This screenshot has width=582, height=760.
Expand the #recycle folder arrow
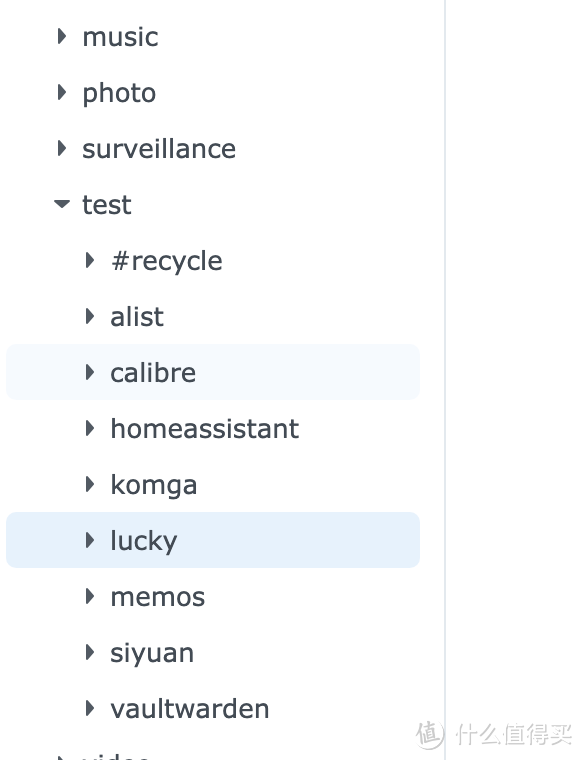point(90,260)
